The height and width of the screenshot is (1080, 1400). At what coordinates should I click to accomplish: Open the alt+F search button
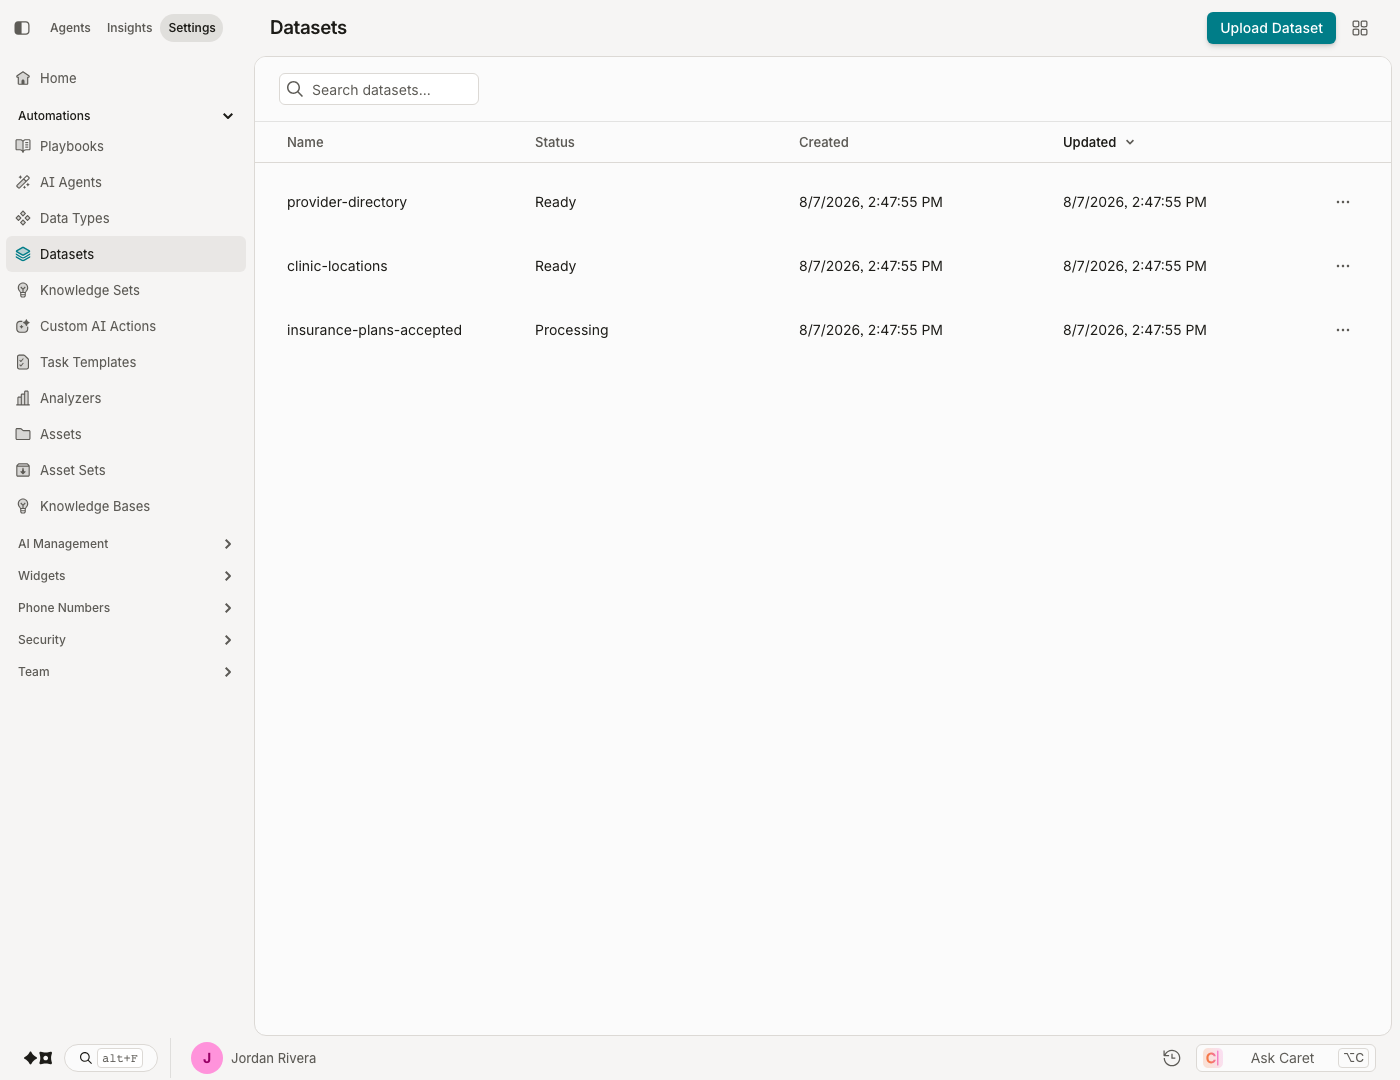[111, 1058]
